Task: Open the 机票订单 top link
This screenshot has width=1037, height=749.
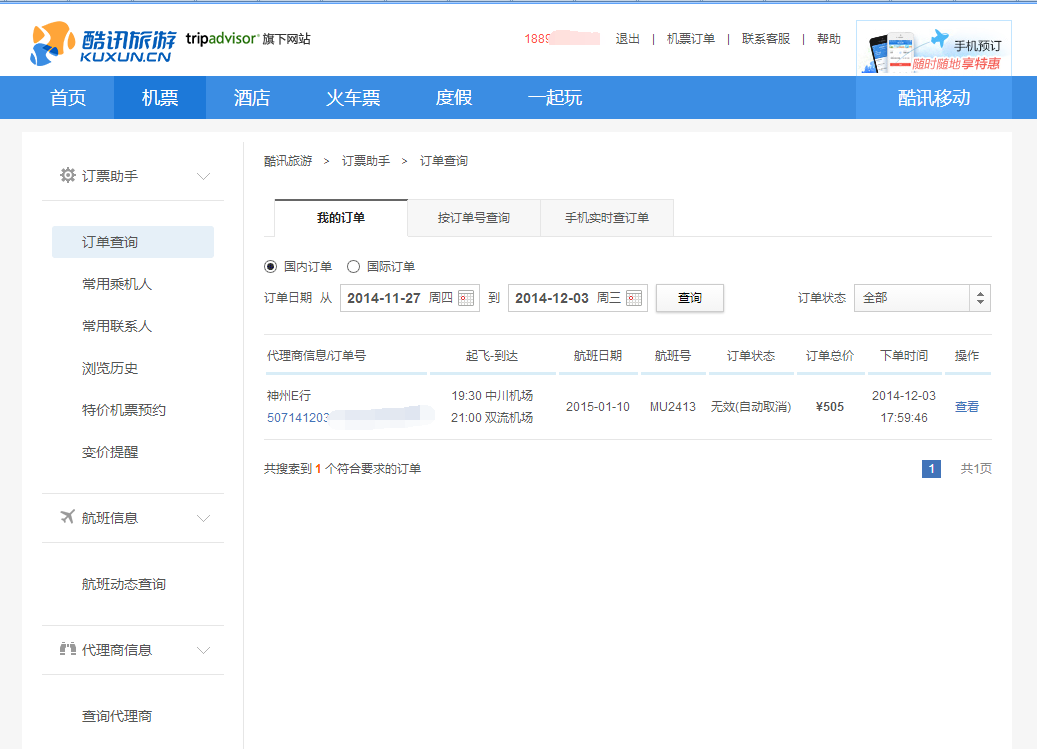Action: [690, 39]
